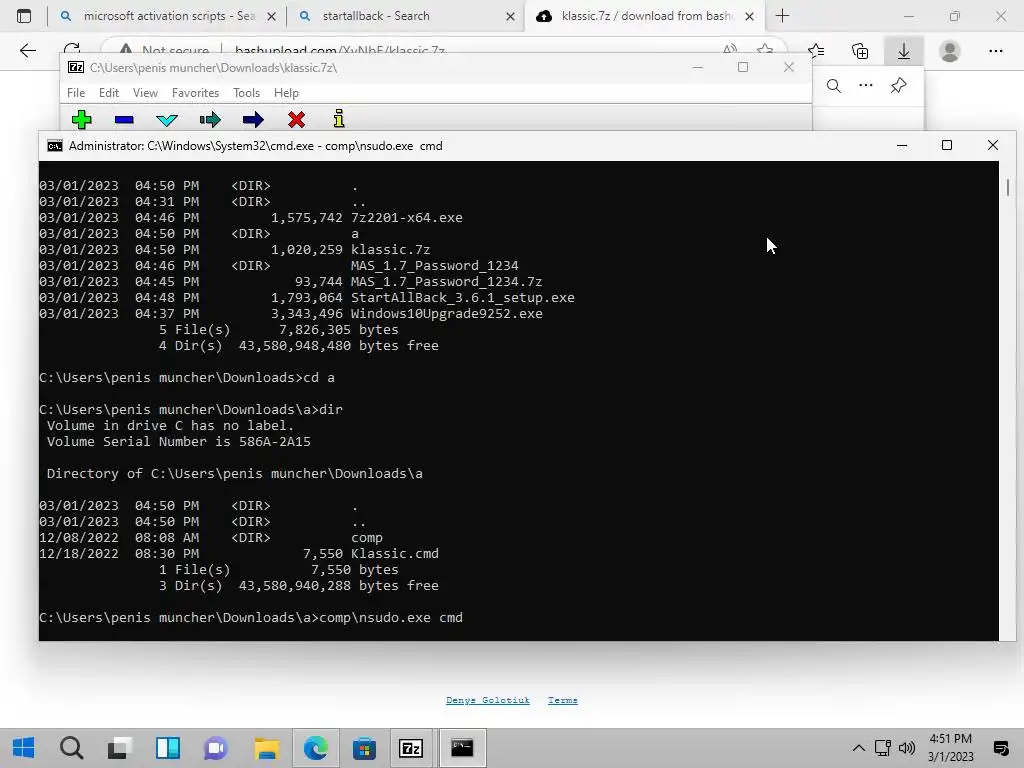Open a new browser tab
The height and width of the screenshot is (768, 1024).
(x=782, y=16)
